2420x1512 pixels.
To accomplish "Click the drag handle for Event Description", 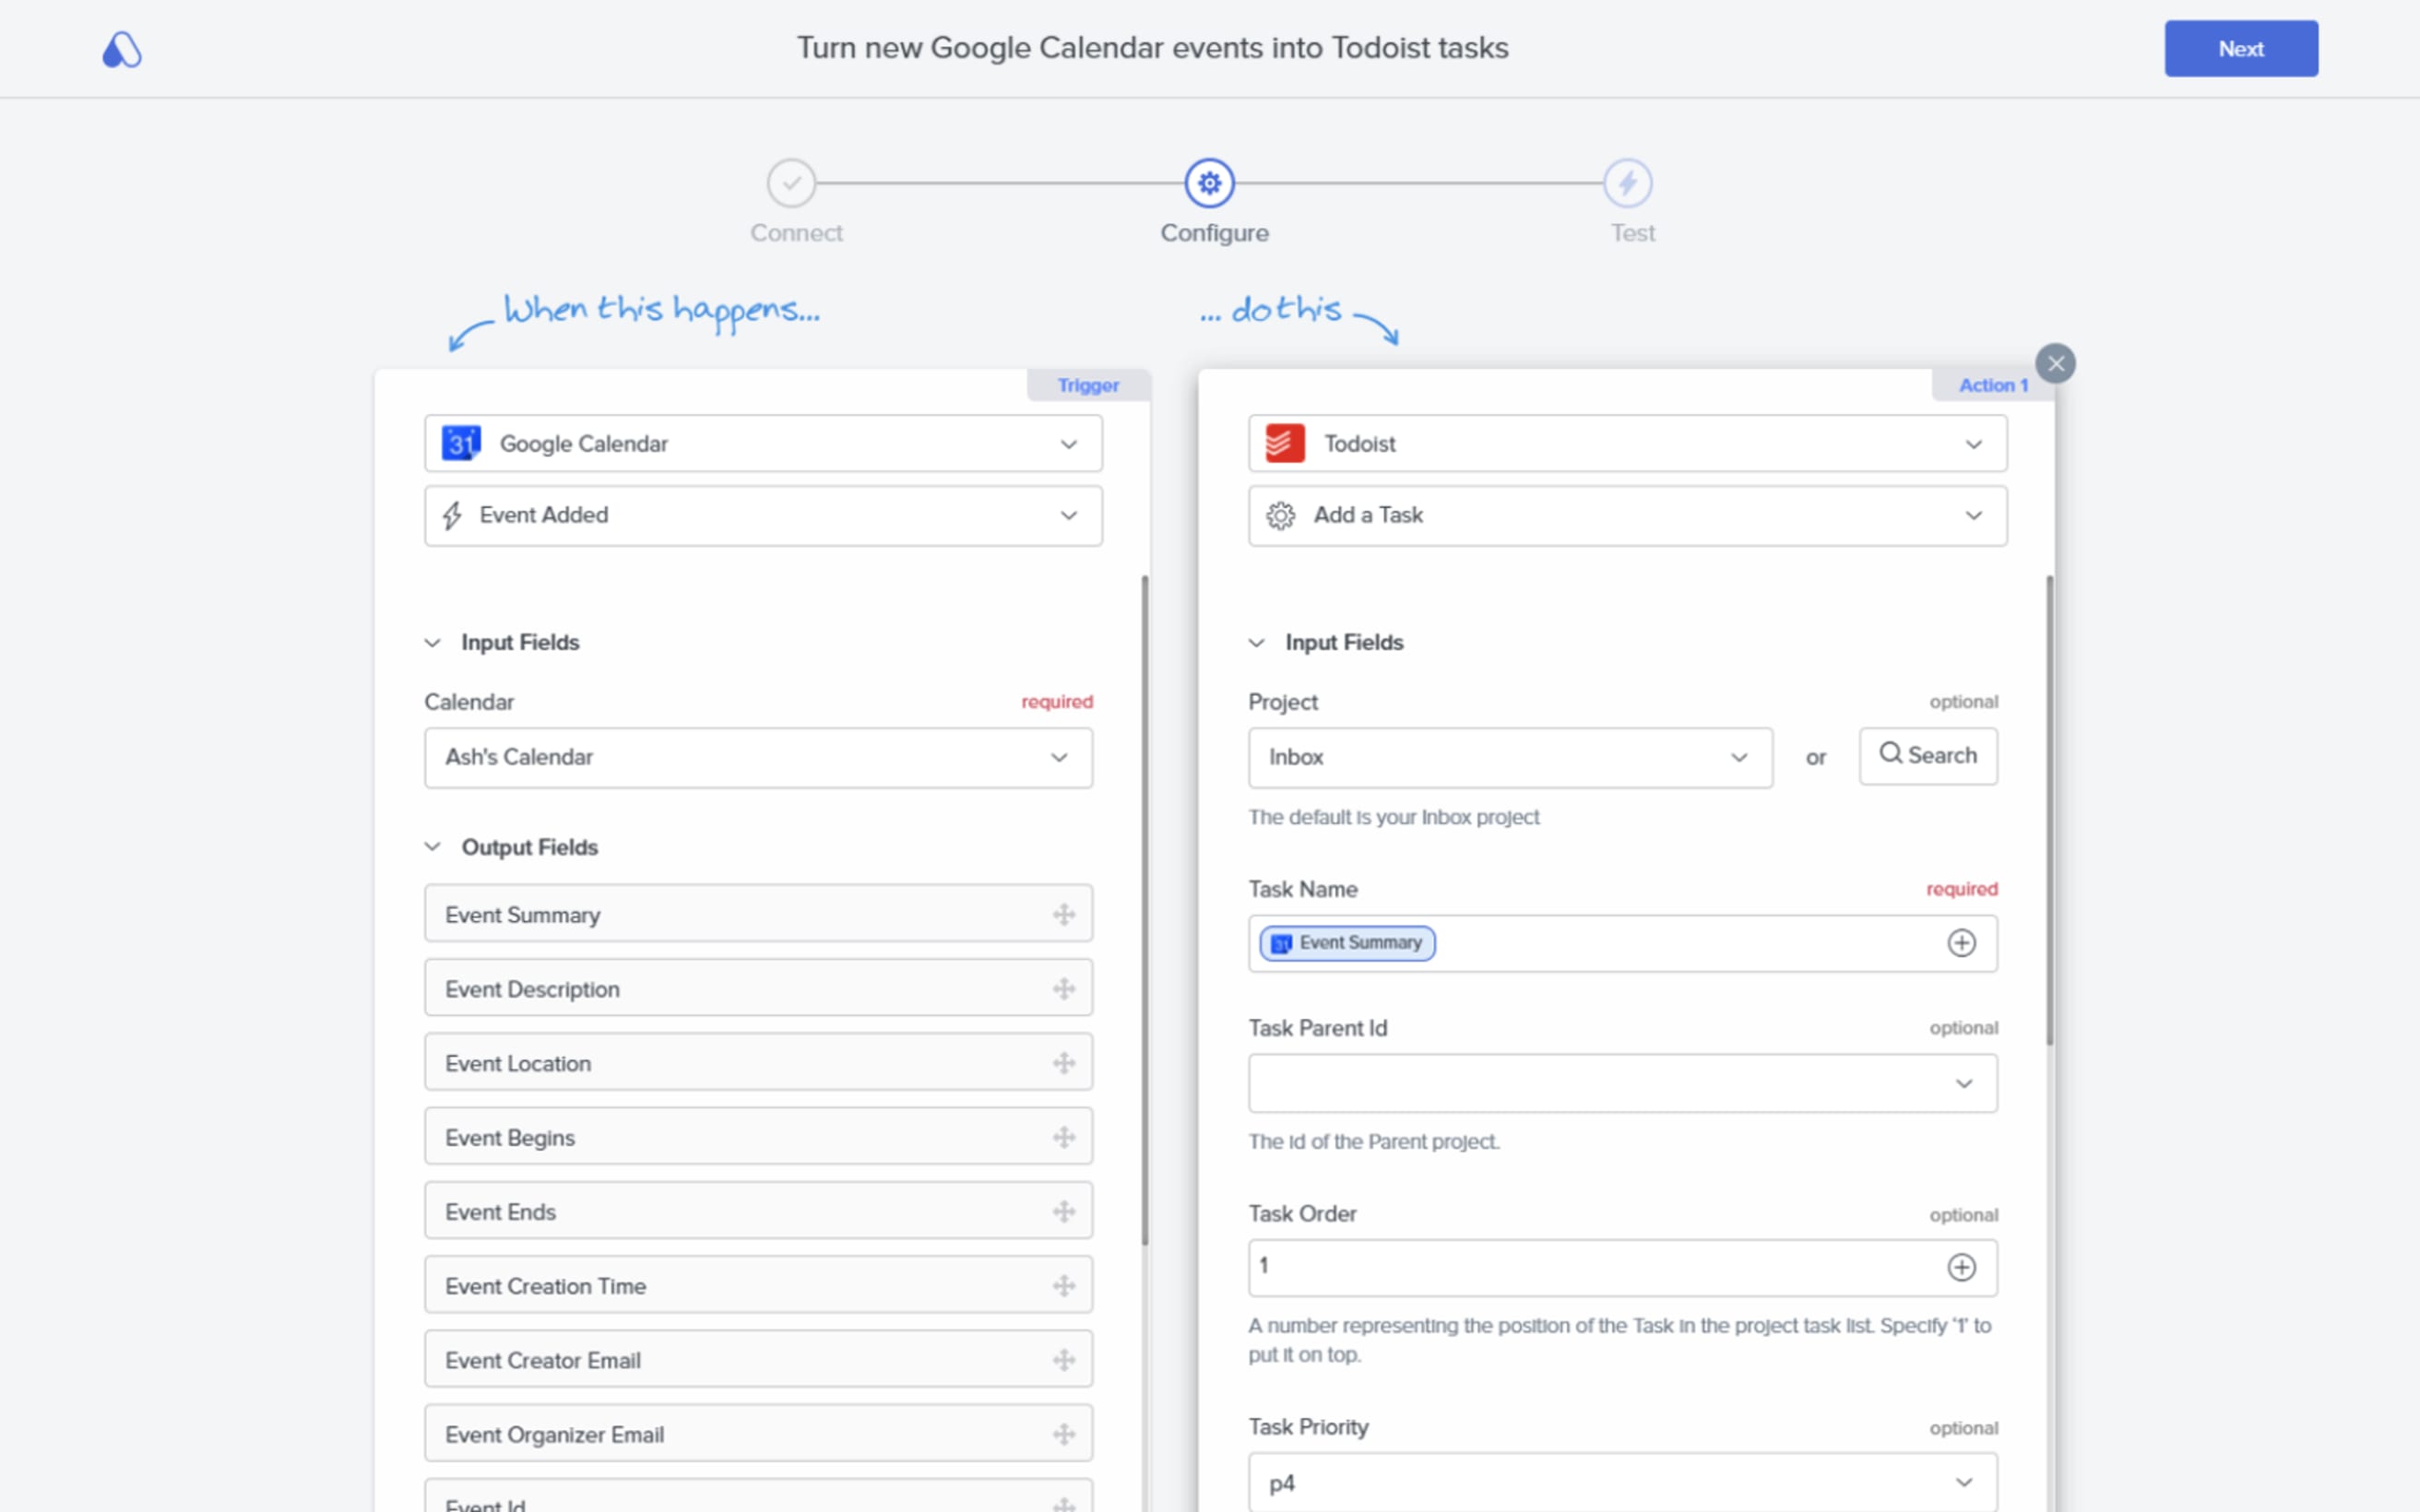I will [1064, 988].
